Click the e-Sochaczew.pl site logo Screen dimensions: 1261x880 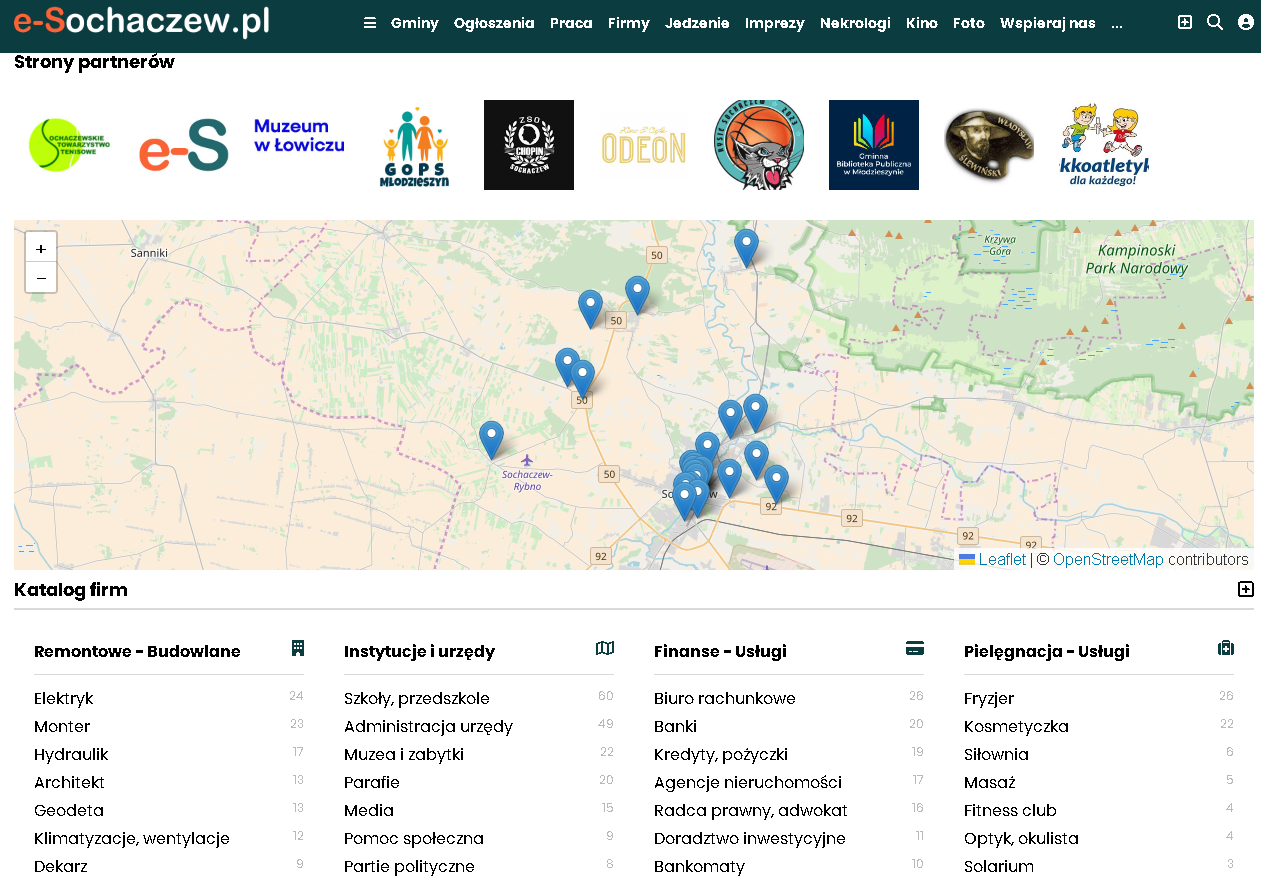pos(142,21)
